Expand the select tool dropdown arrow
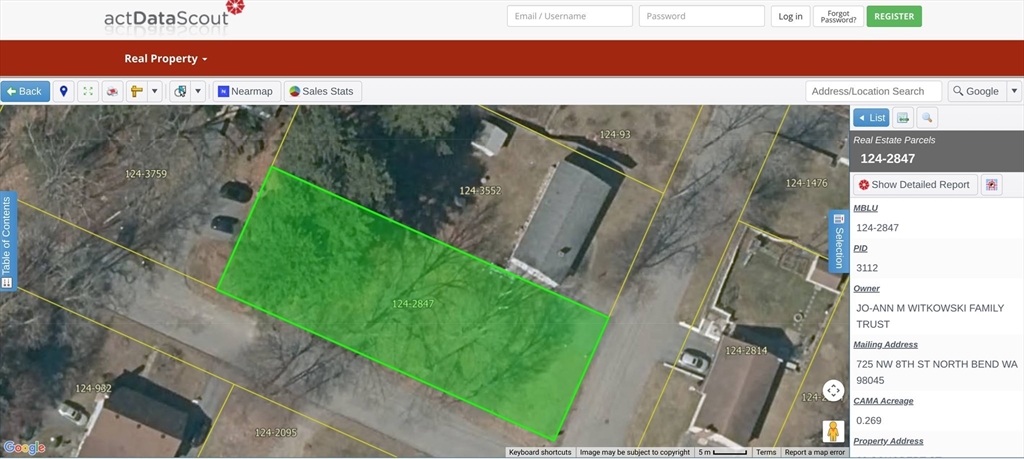 pyautogui.click(x=198, y=91)
